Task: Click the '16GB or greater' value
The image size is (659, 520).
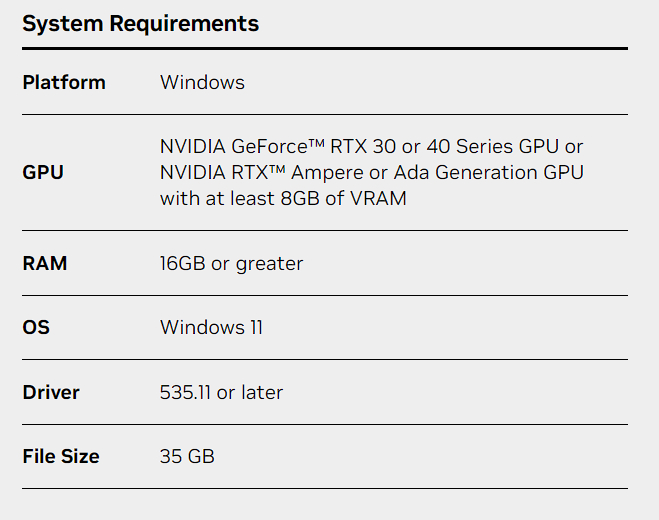Action: 231,263
